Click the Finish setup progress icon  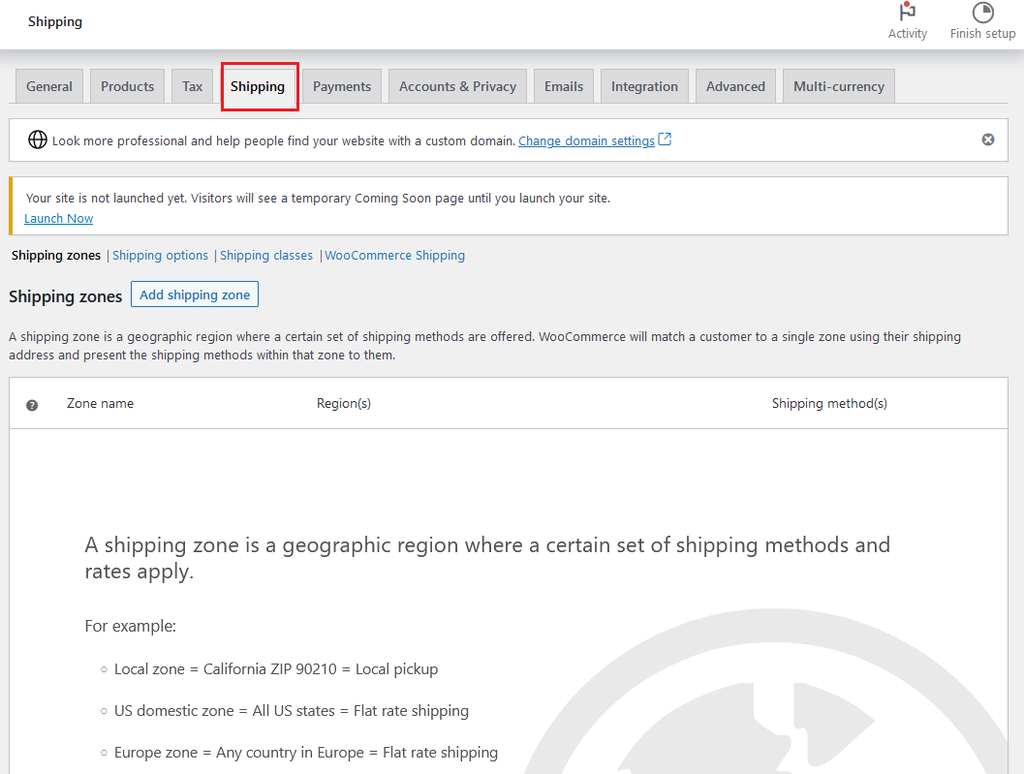(x=982, y=13)
